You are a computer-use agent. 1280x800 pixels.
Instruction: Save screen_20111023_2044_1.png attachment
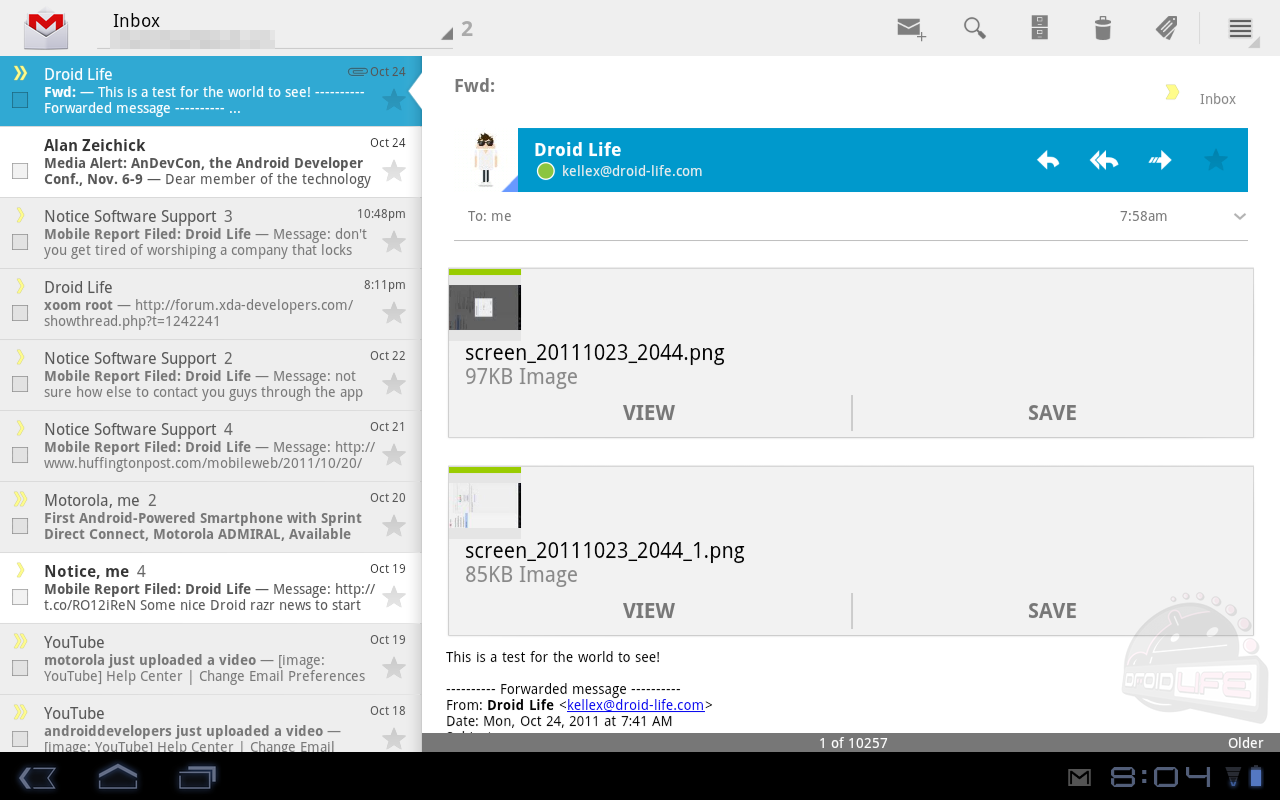[1052, 611]
